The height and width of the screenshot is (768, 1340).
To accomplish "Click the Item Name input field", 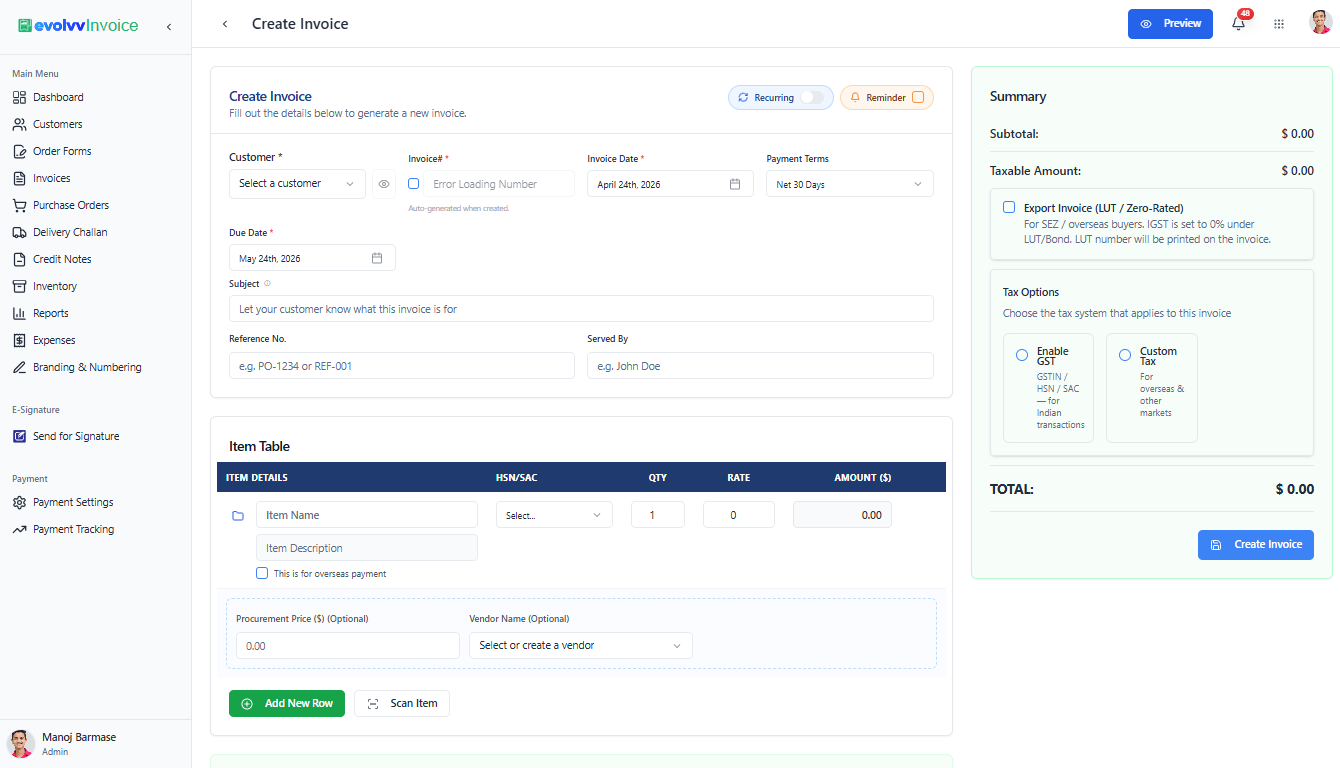I will pyautogui.click(x=367, y=515).
